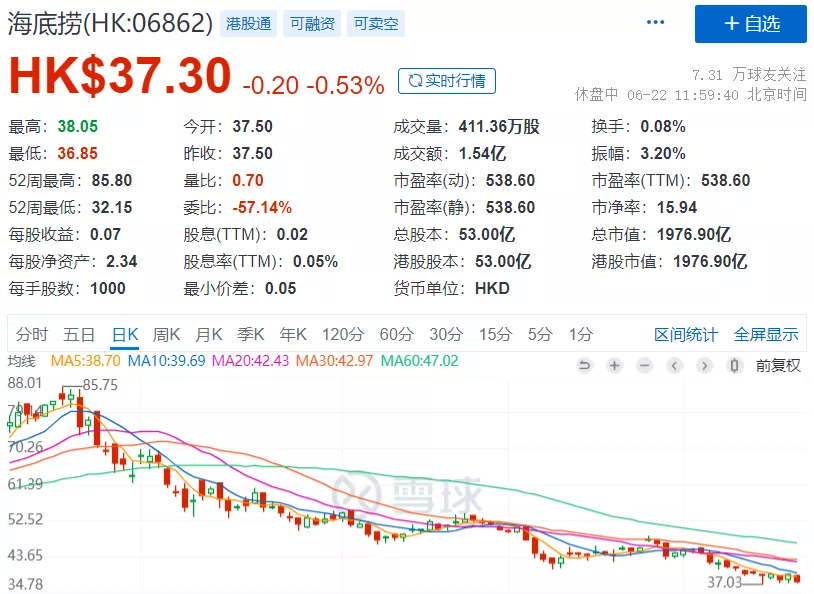Switch to the 五日 chart tab
Screen dimensions: 814x594
pos(79,334)
